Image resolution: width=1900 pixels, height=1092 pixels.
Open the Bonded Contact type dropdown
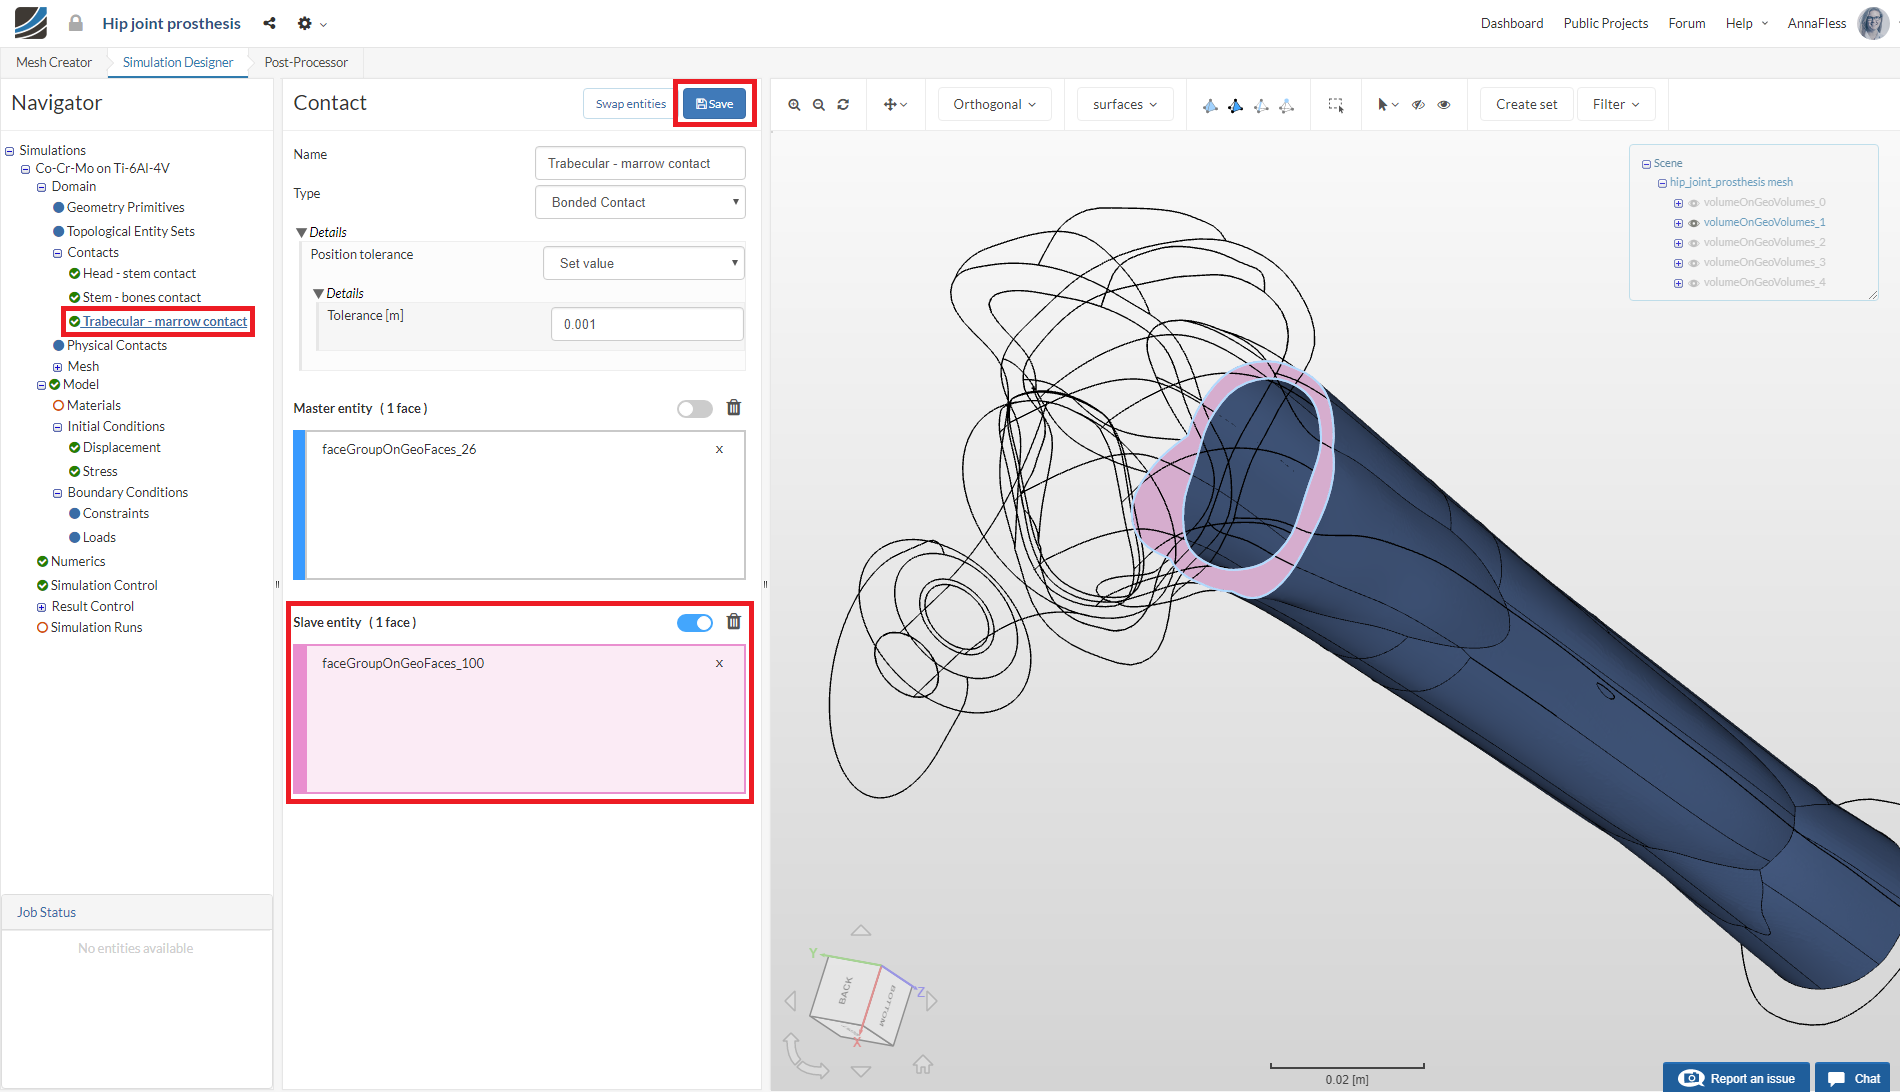pos(640,202)
